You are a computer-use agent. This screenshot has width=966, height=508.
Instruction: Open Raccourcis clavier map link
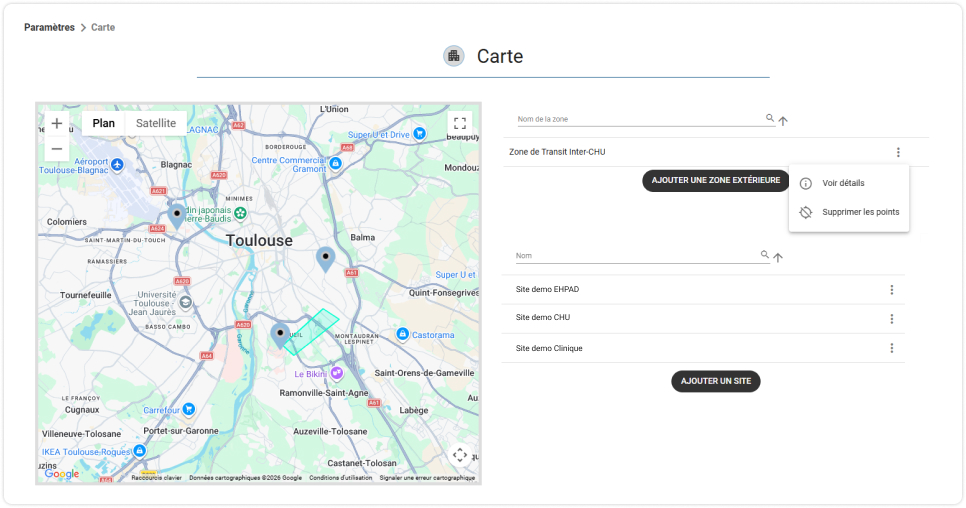pyautogui.click(x=156, y=478)
